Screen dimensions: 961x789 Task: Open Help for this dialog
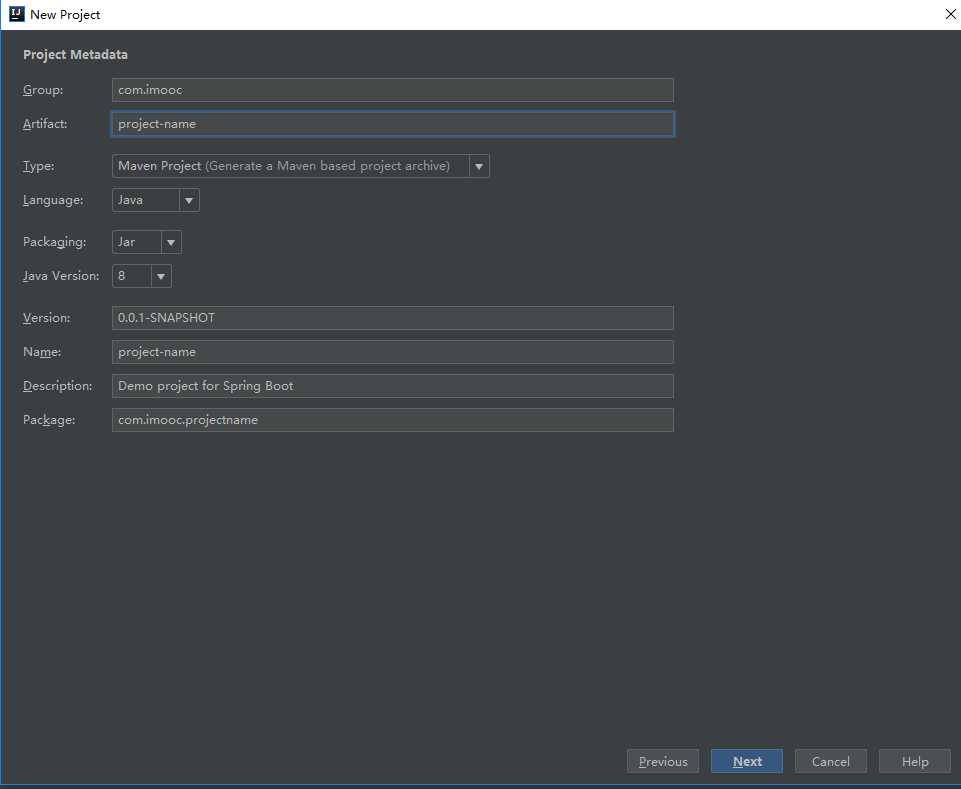pyautogui.click(x=915, y=762)
